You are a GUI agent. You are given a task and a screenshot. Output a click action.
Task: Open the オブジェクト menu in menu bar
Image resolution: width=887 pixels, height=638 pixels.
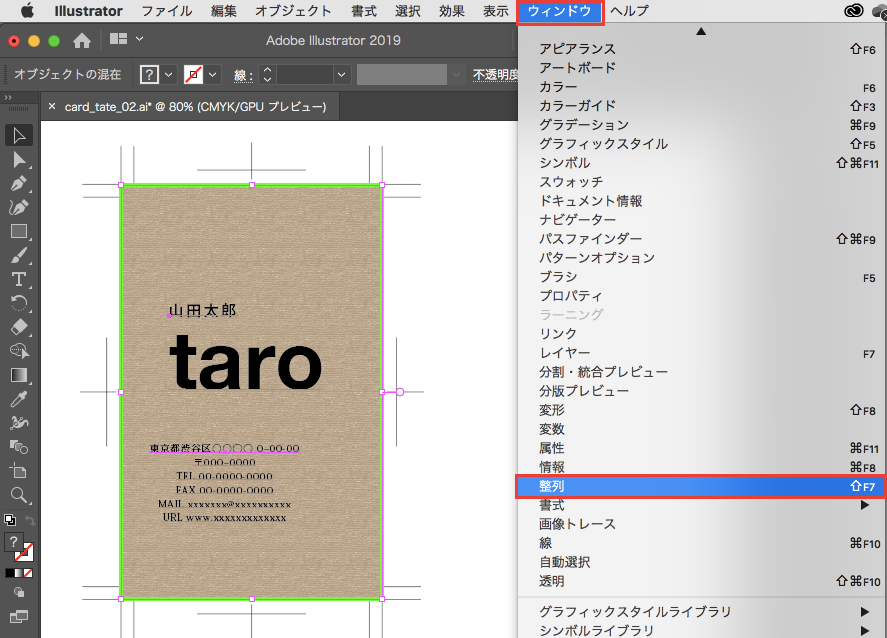(293, 12)
